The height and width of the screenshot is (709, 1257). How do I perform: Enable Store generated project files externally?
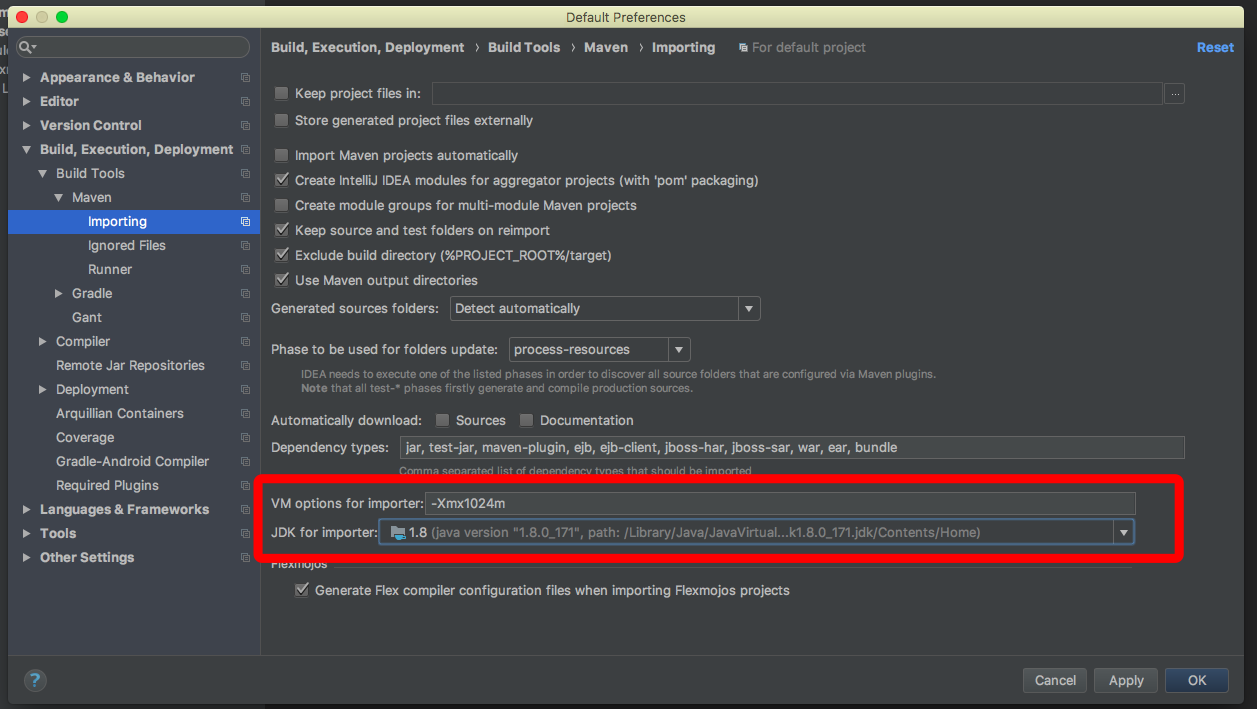282,121
